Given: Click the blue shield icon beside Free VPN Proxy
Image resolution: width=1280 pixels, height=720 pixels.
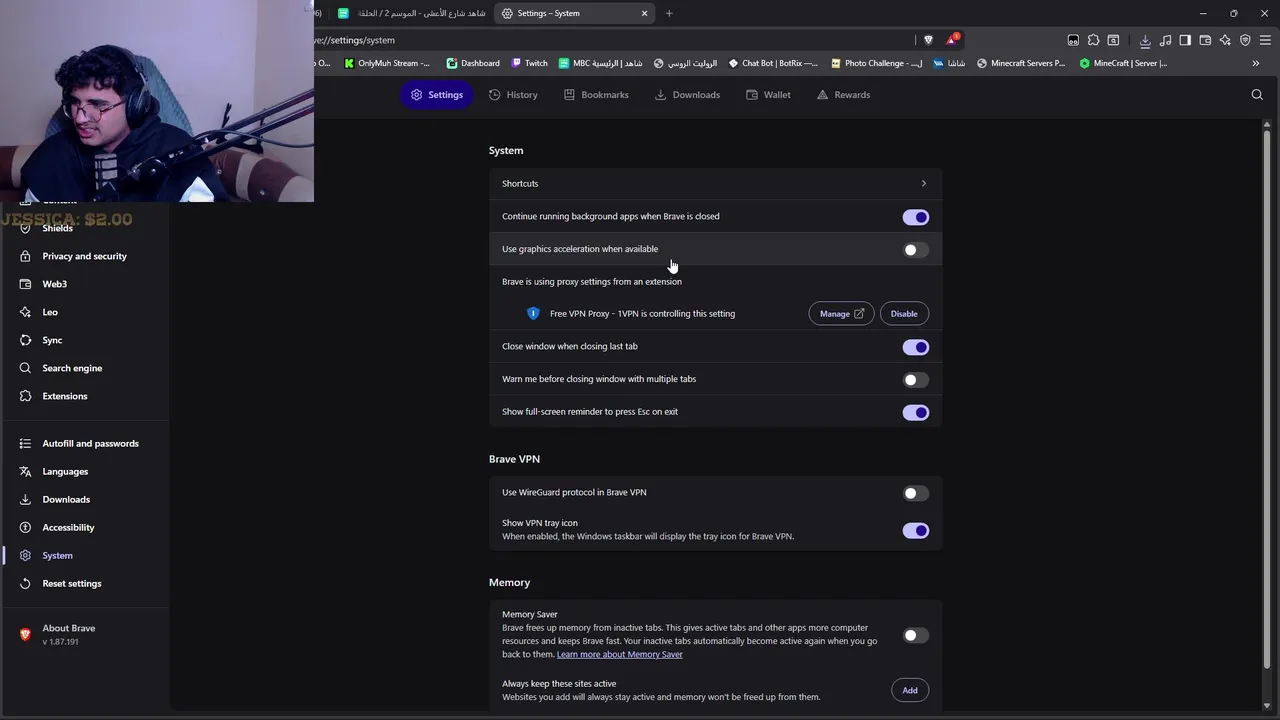Looking at the screenshot, I should click(533, 313).
